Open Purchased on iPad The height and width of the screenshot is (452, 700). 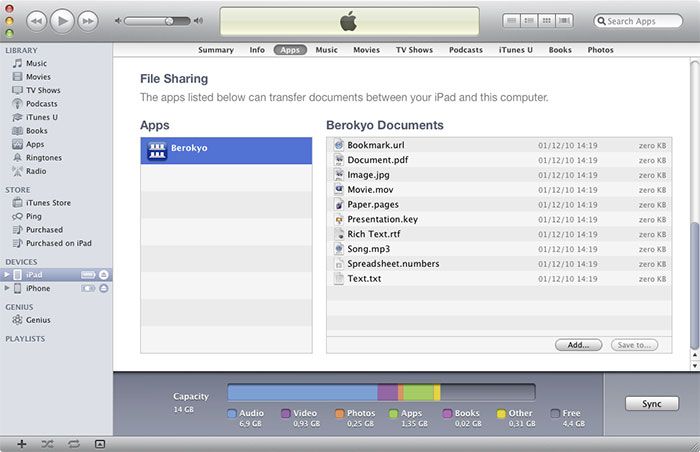[56, 243]
